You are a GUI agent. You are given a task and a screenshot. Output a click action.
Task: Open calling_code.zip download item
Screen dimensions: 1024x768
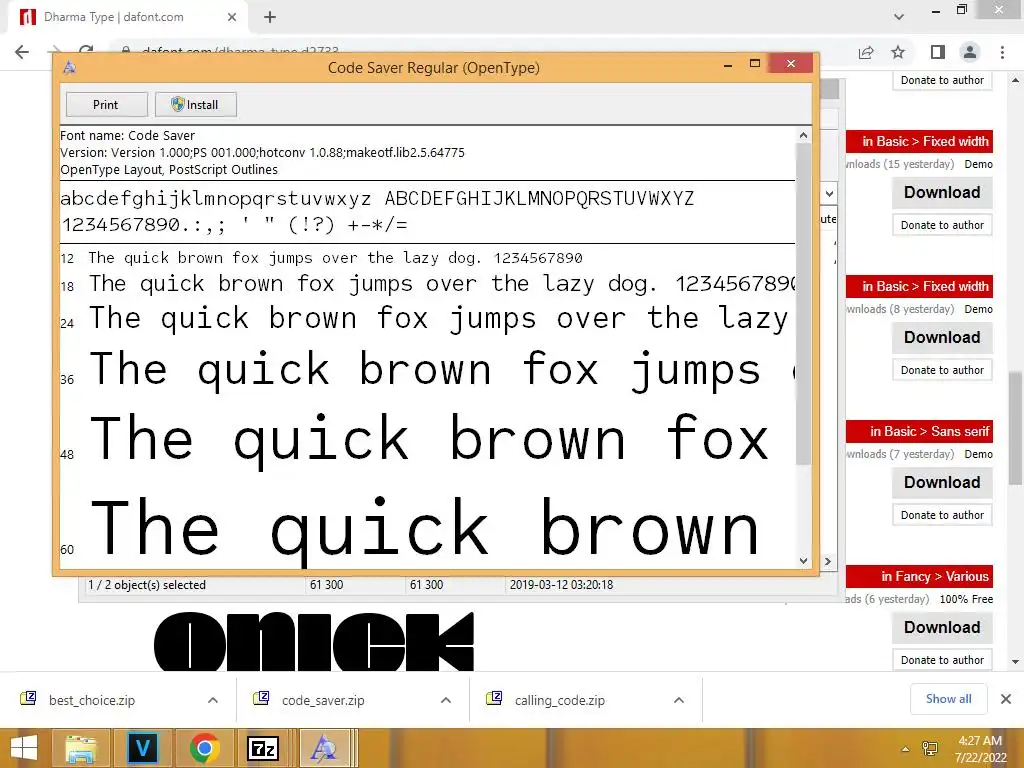[559, 700]
